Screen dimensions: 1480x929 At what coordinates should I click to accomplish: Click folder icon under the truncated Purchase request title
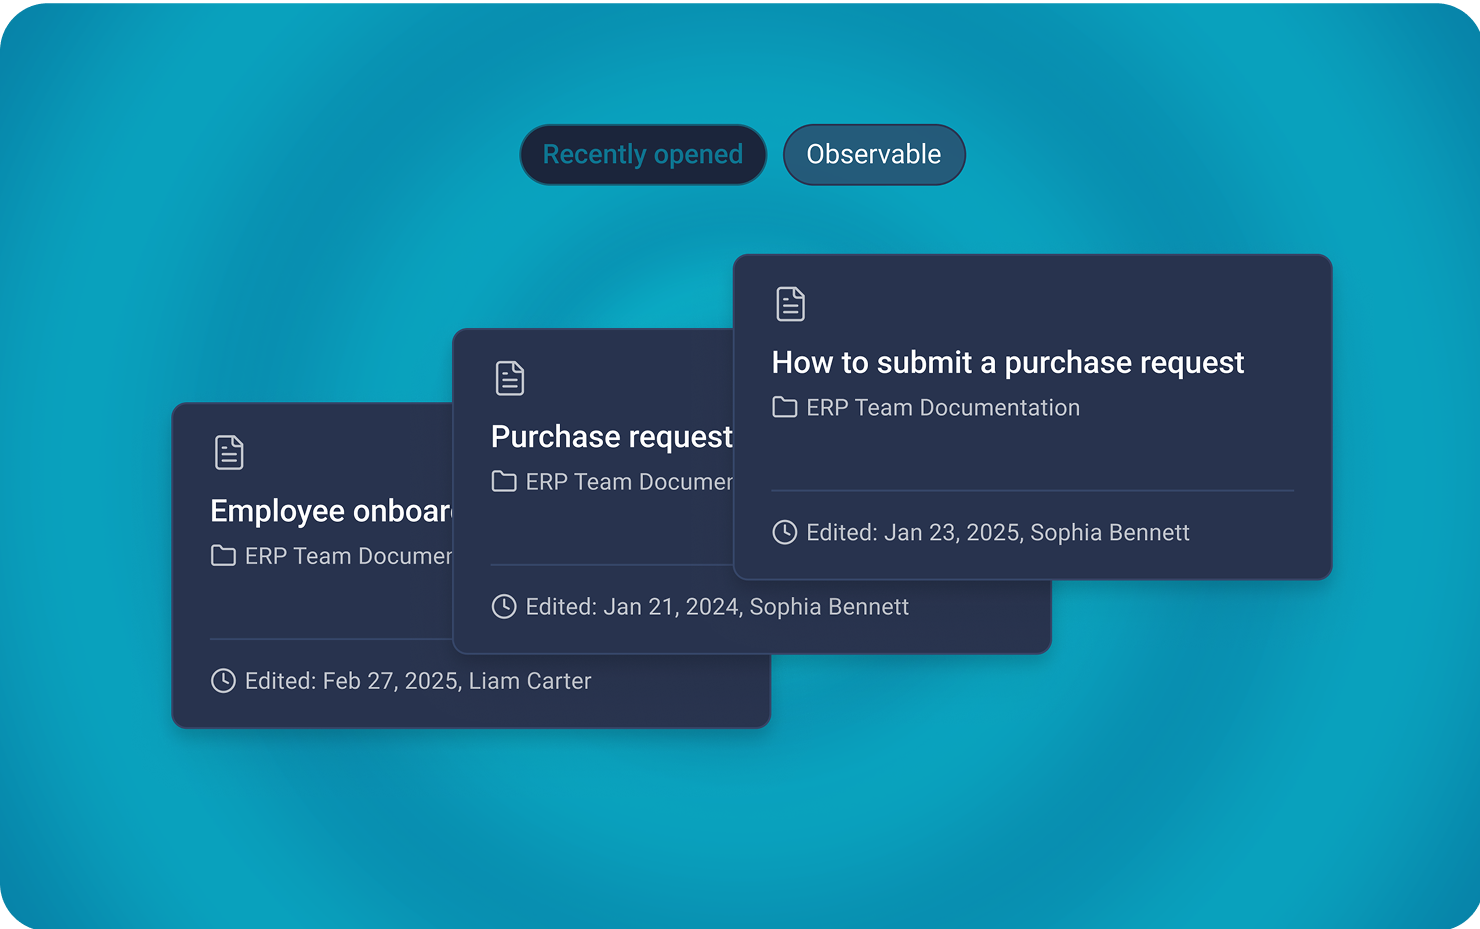(504, 482)
